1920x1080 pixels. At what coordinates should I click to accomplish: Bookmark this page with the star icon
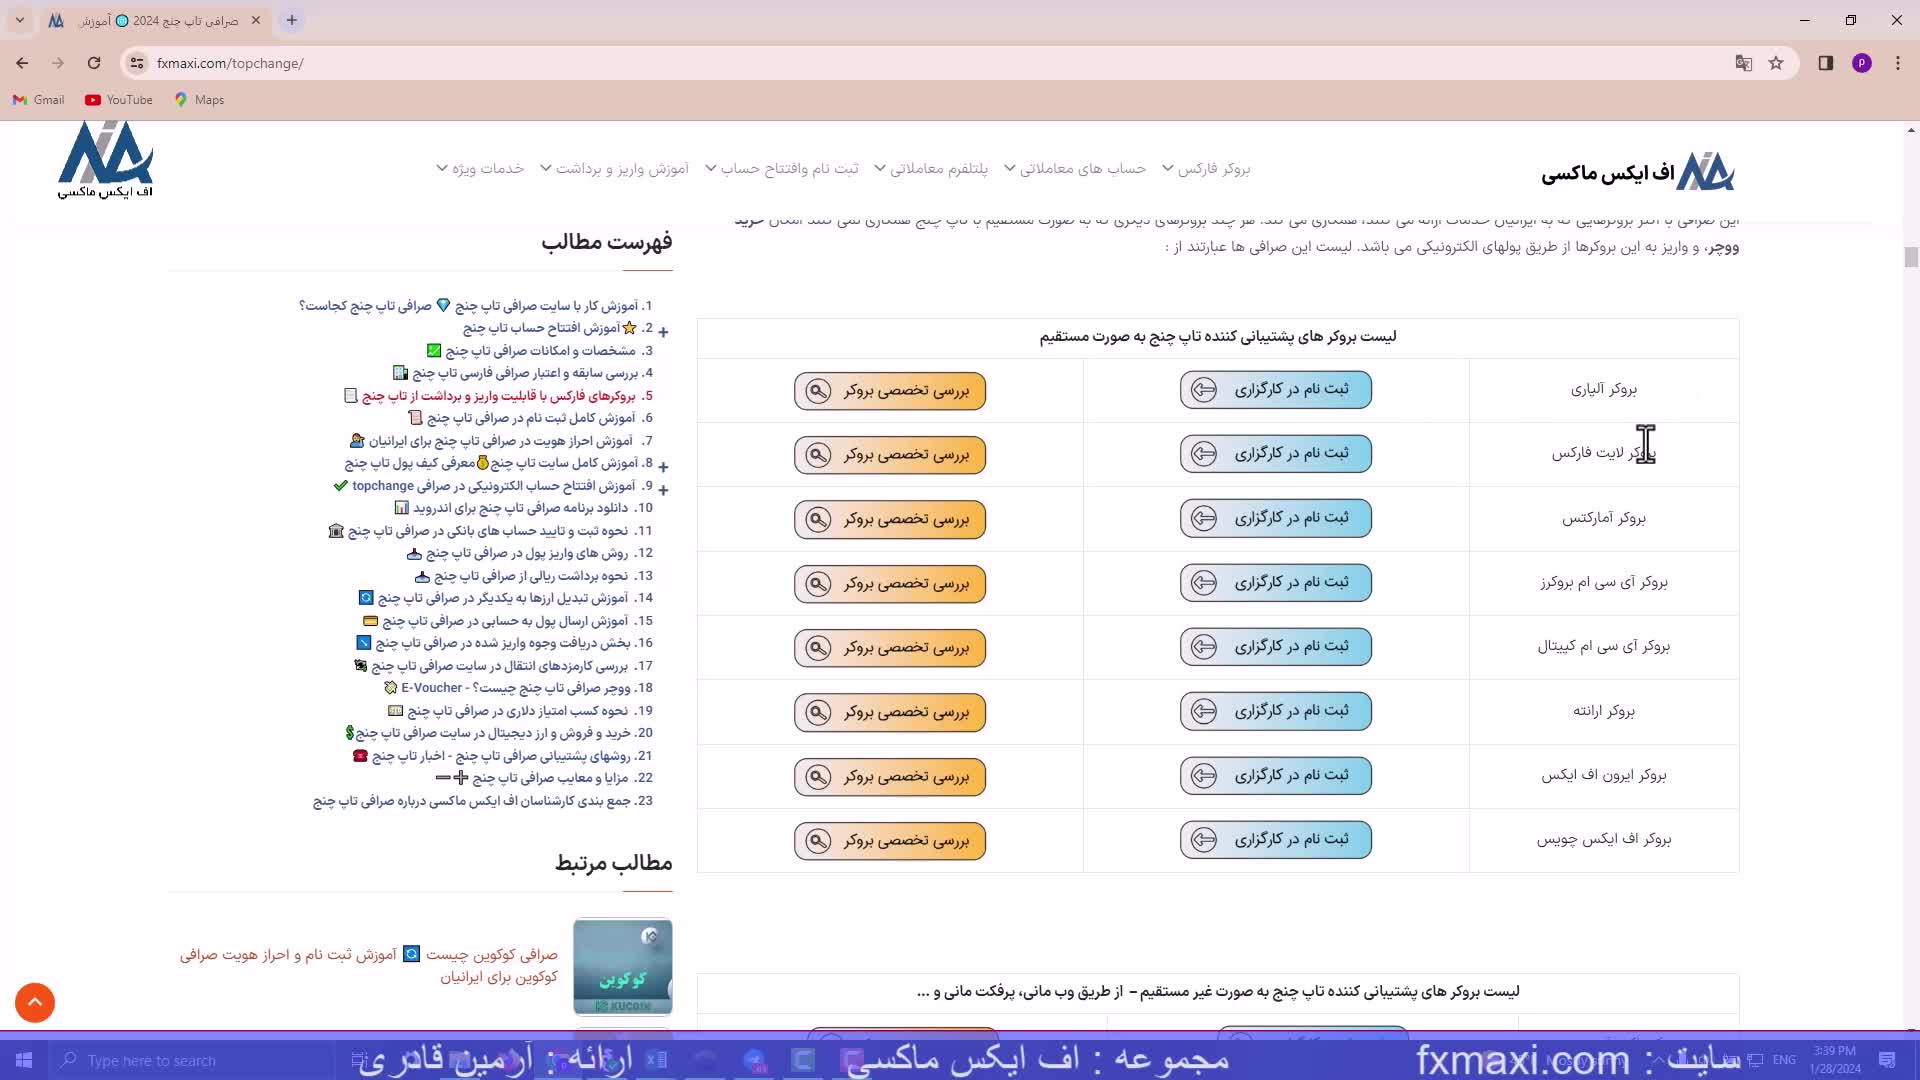click(x=1776, y=63)
